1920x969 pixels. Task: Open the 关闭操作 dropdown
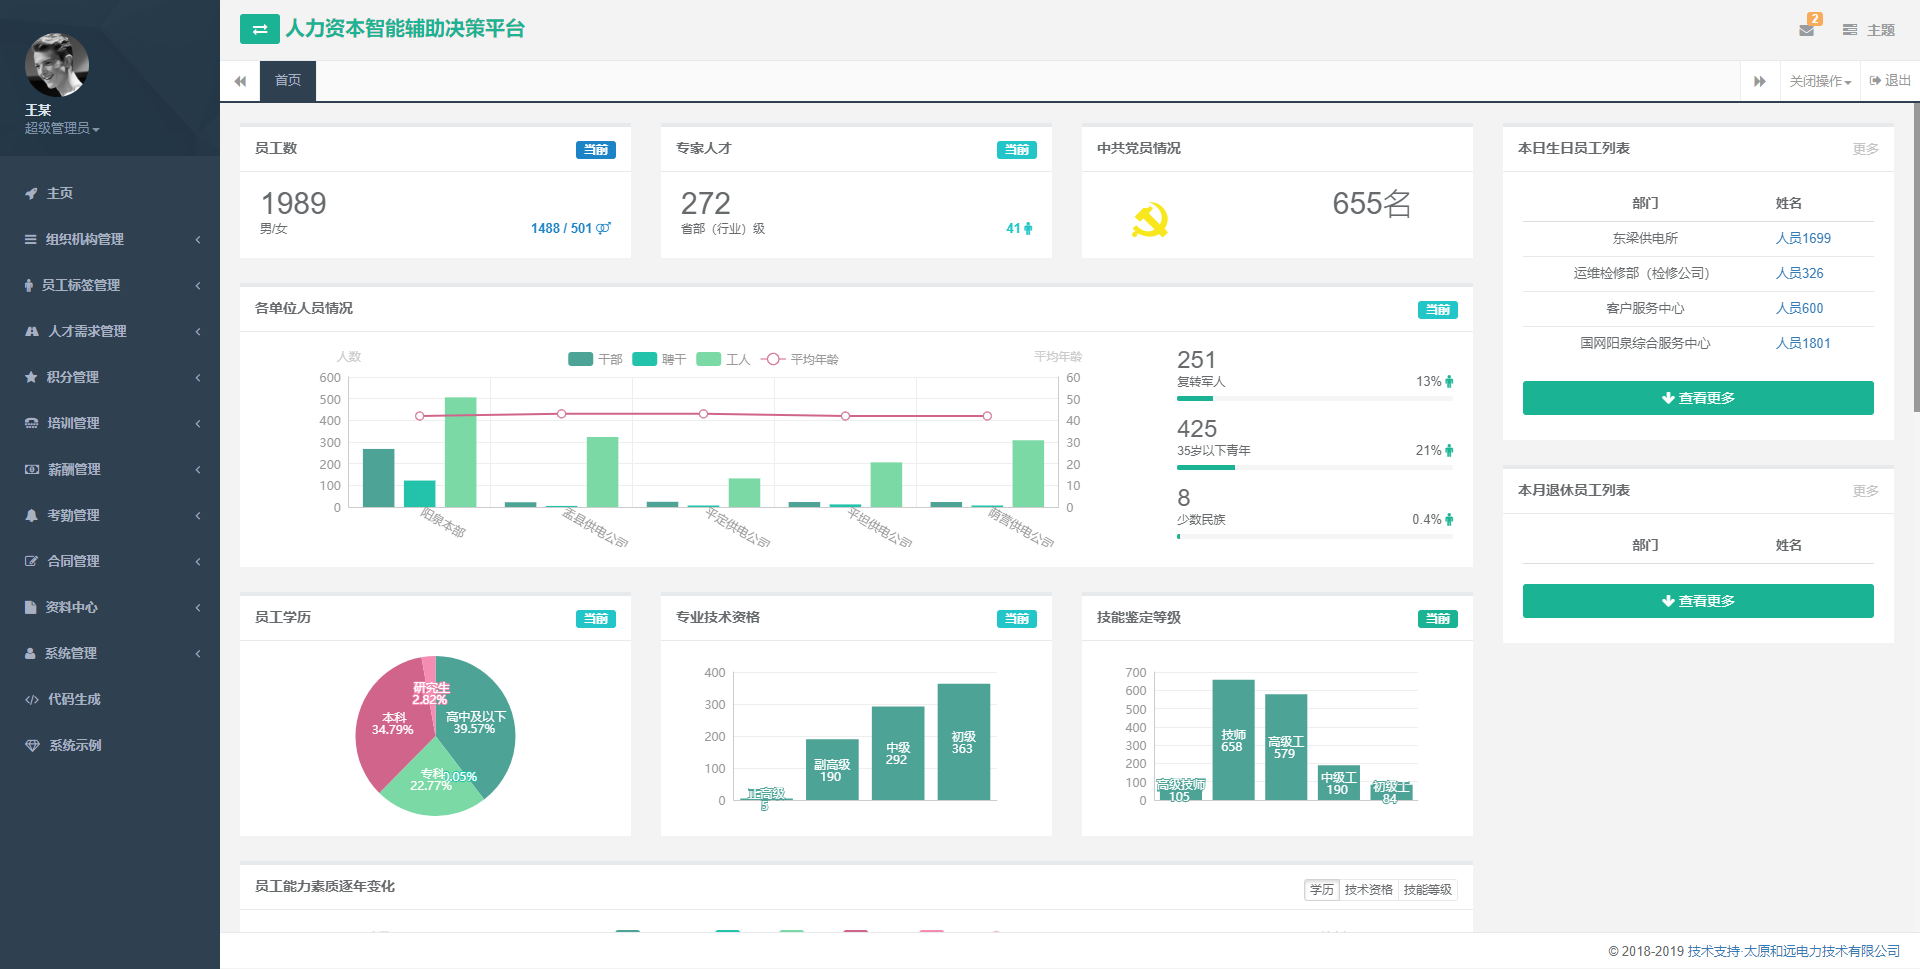point(1820,81)
